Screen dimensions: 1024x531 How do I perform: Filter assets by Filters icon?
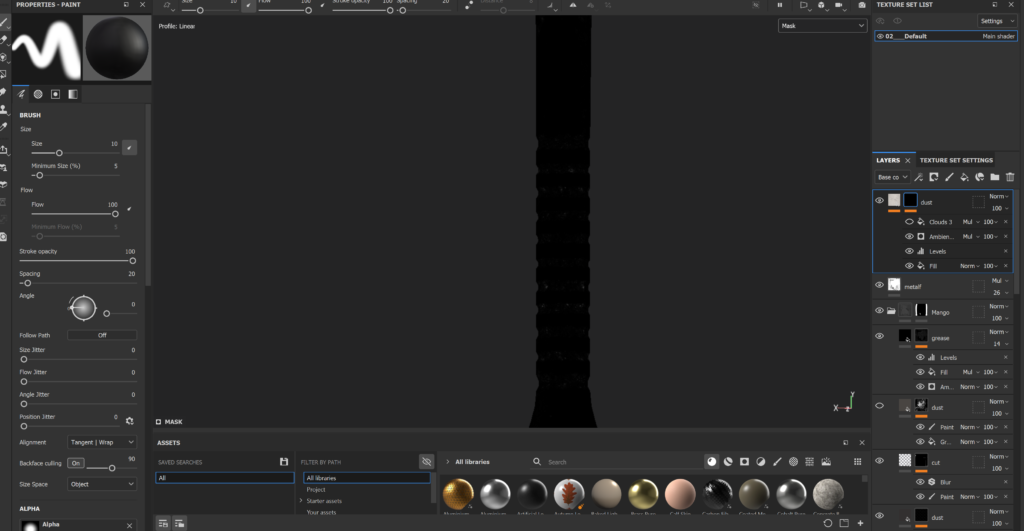click(x=760, y=462)
